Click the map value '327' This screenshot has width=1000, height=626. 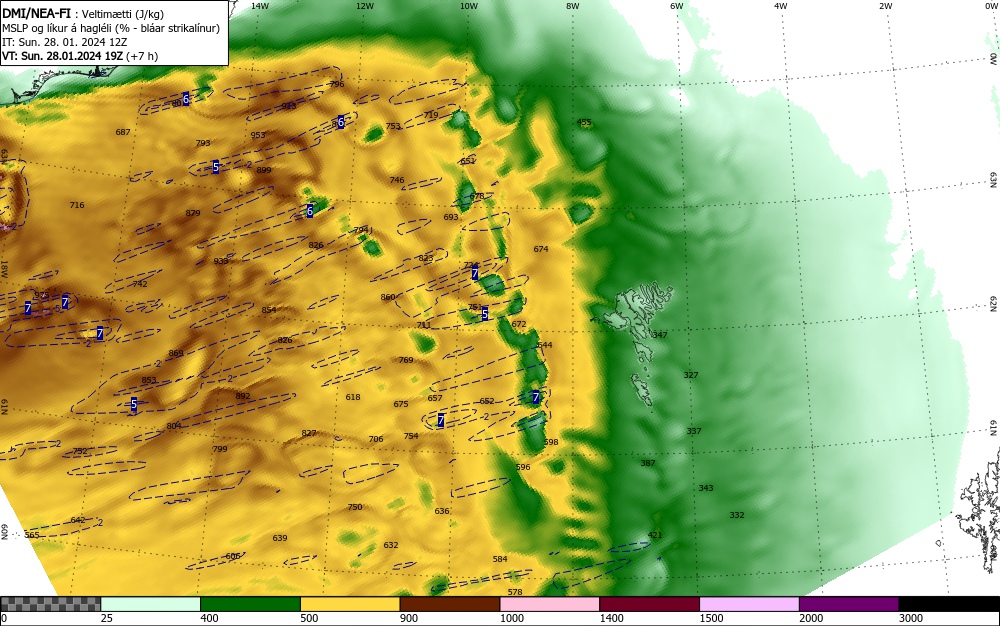[691, 375]
